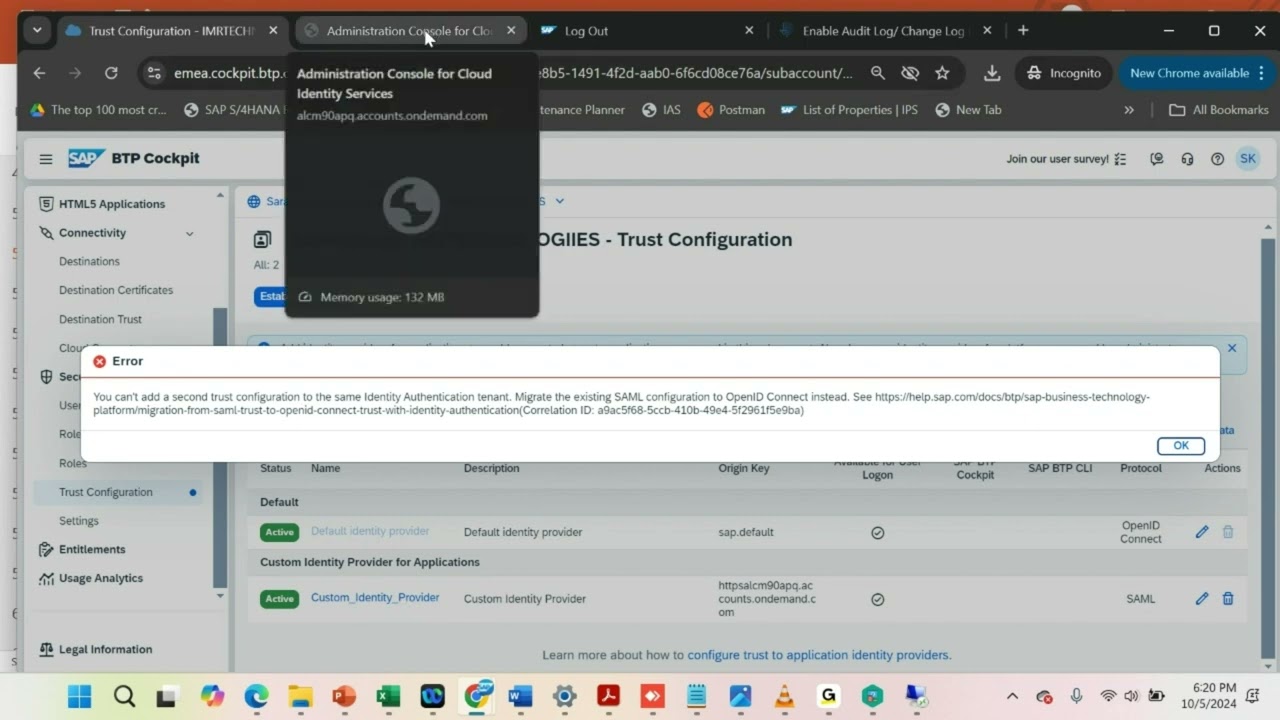Switch to the Trust Configuration browser tab

[x=172, y=31]
